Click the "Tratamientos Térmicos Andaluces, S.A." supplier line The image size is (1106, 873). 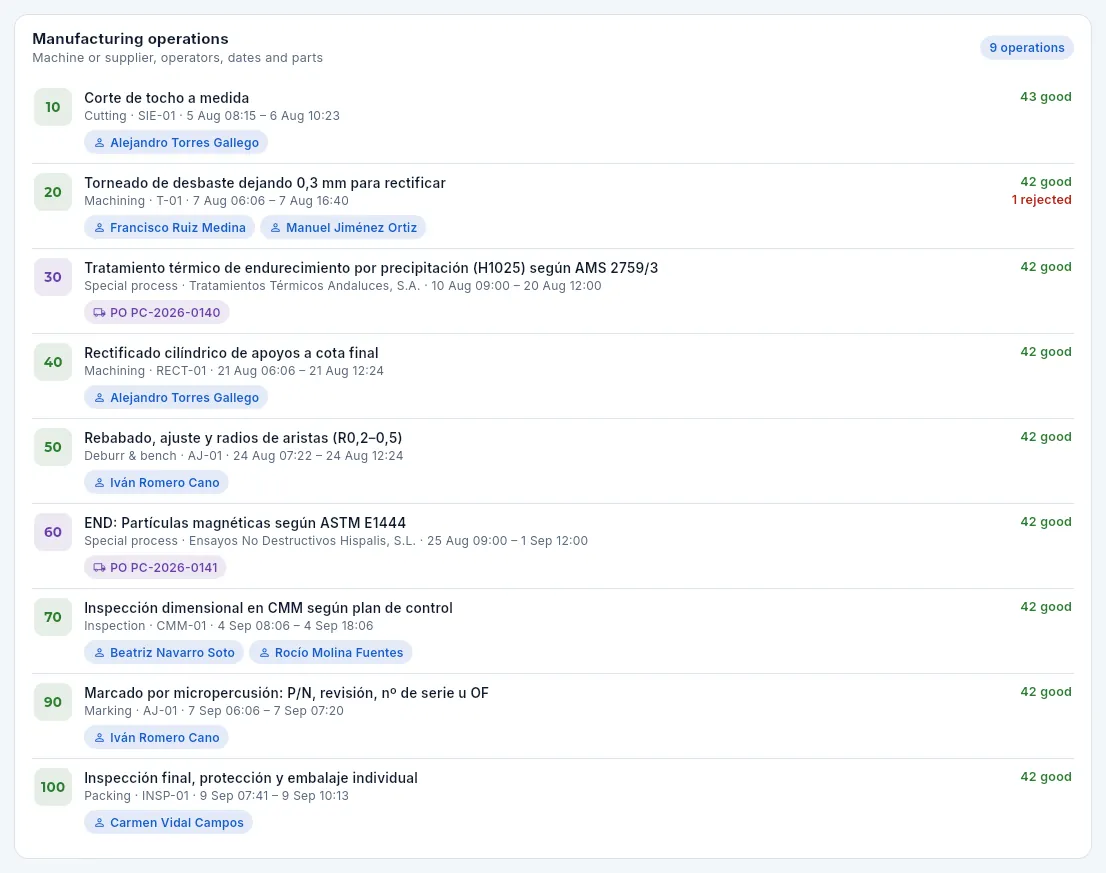343,286
